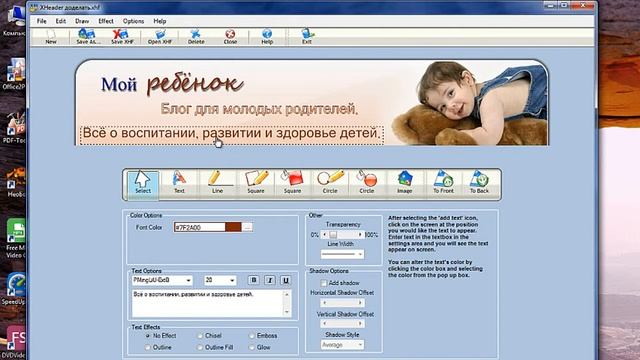Click the Transparency slider thumb
This screenshot has width=640, height=360.
[333, 235]
